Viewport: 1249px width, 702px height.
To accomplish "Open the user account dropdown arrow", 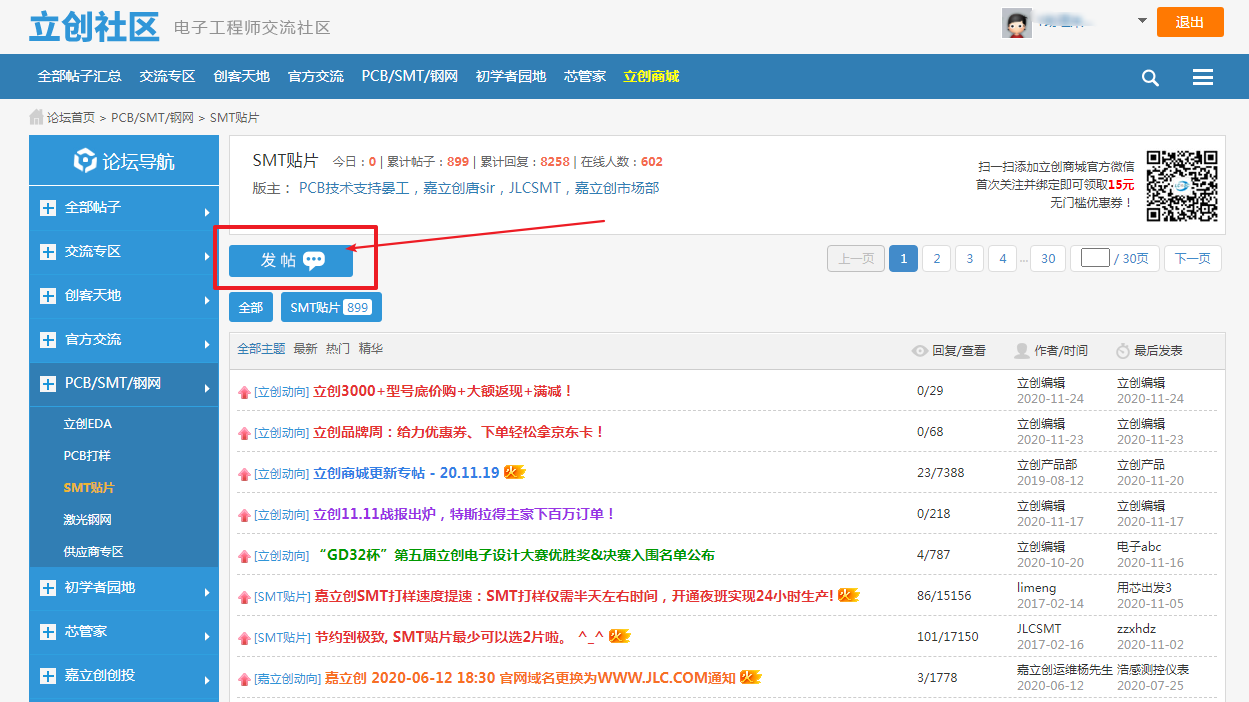I will tap(1142, 21).
